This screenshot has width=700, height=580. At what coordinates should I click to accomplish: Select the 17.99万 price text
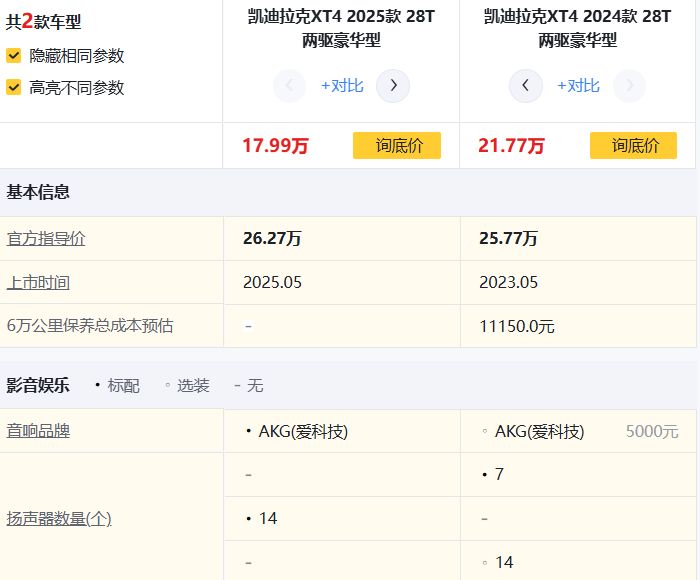click(x=275, y=146)
